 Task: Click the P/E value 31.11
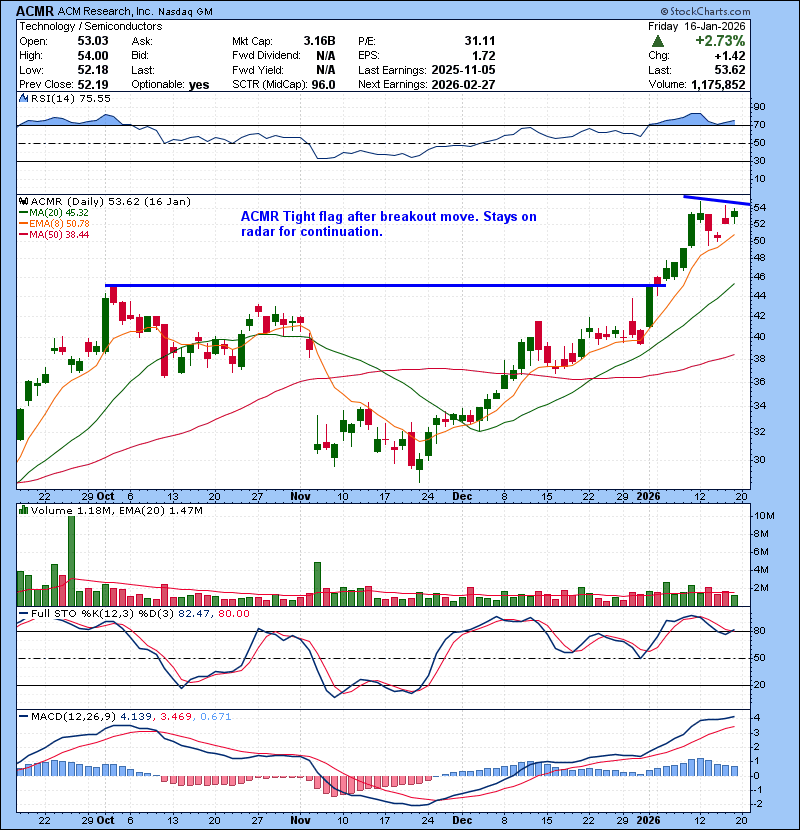(x=480, y=41)
